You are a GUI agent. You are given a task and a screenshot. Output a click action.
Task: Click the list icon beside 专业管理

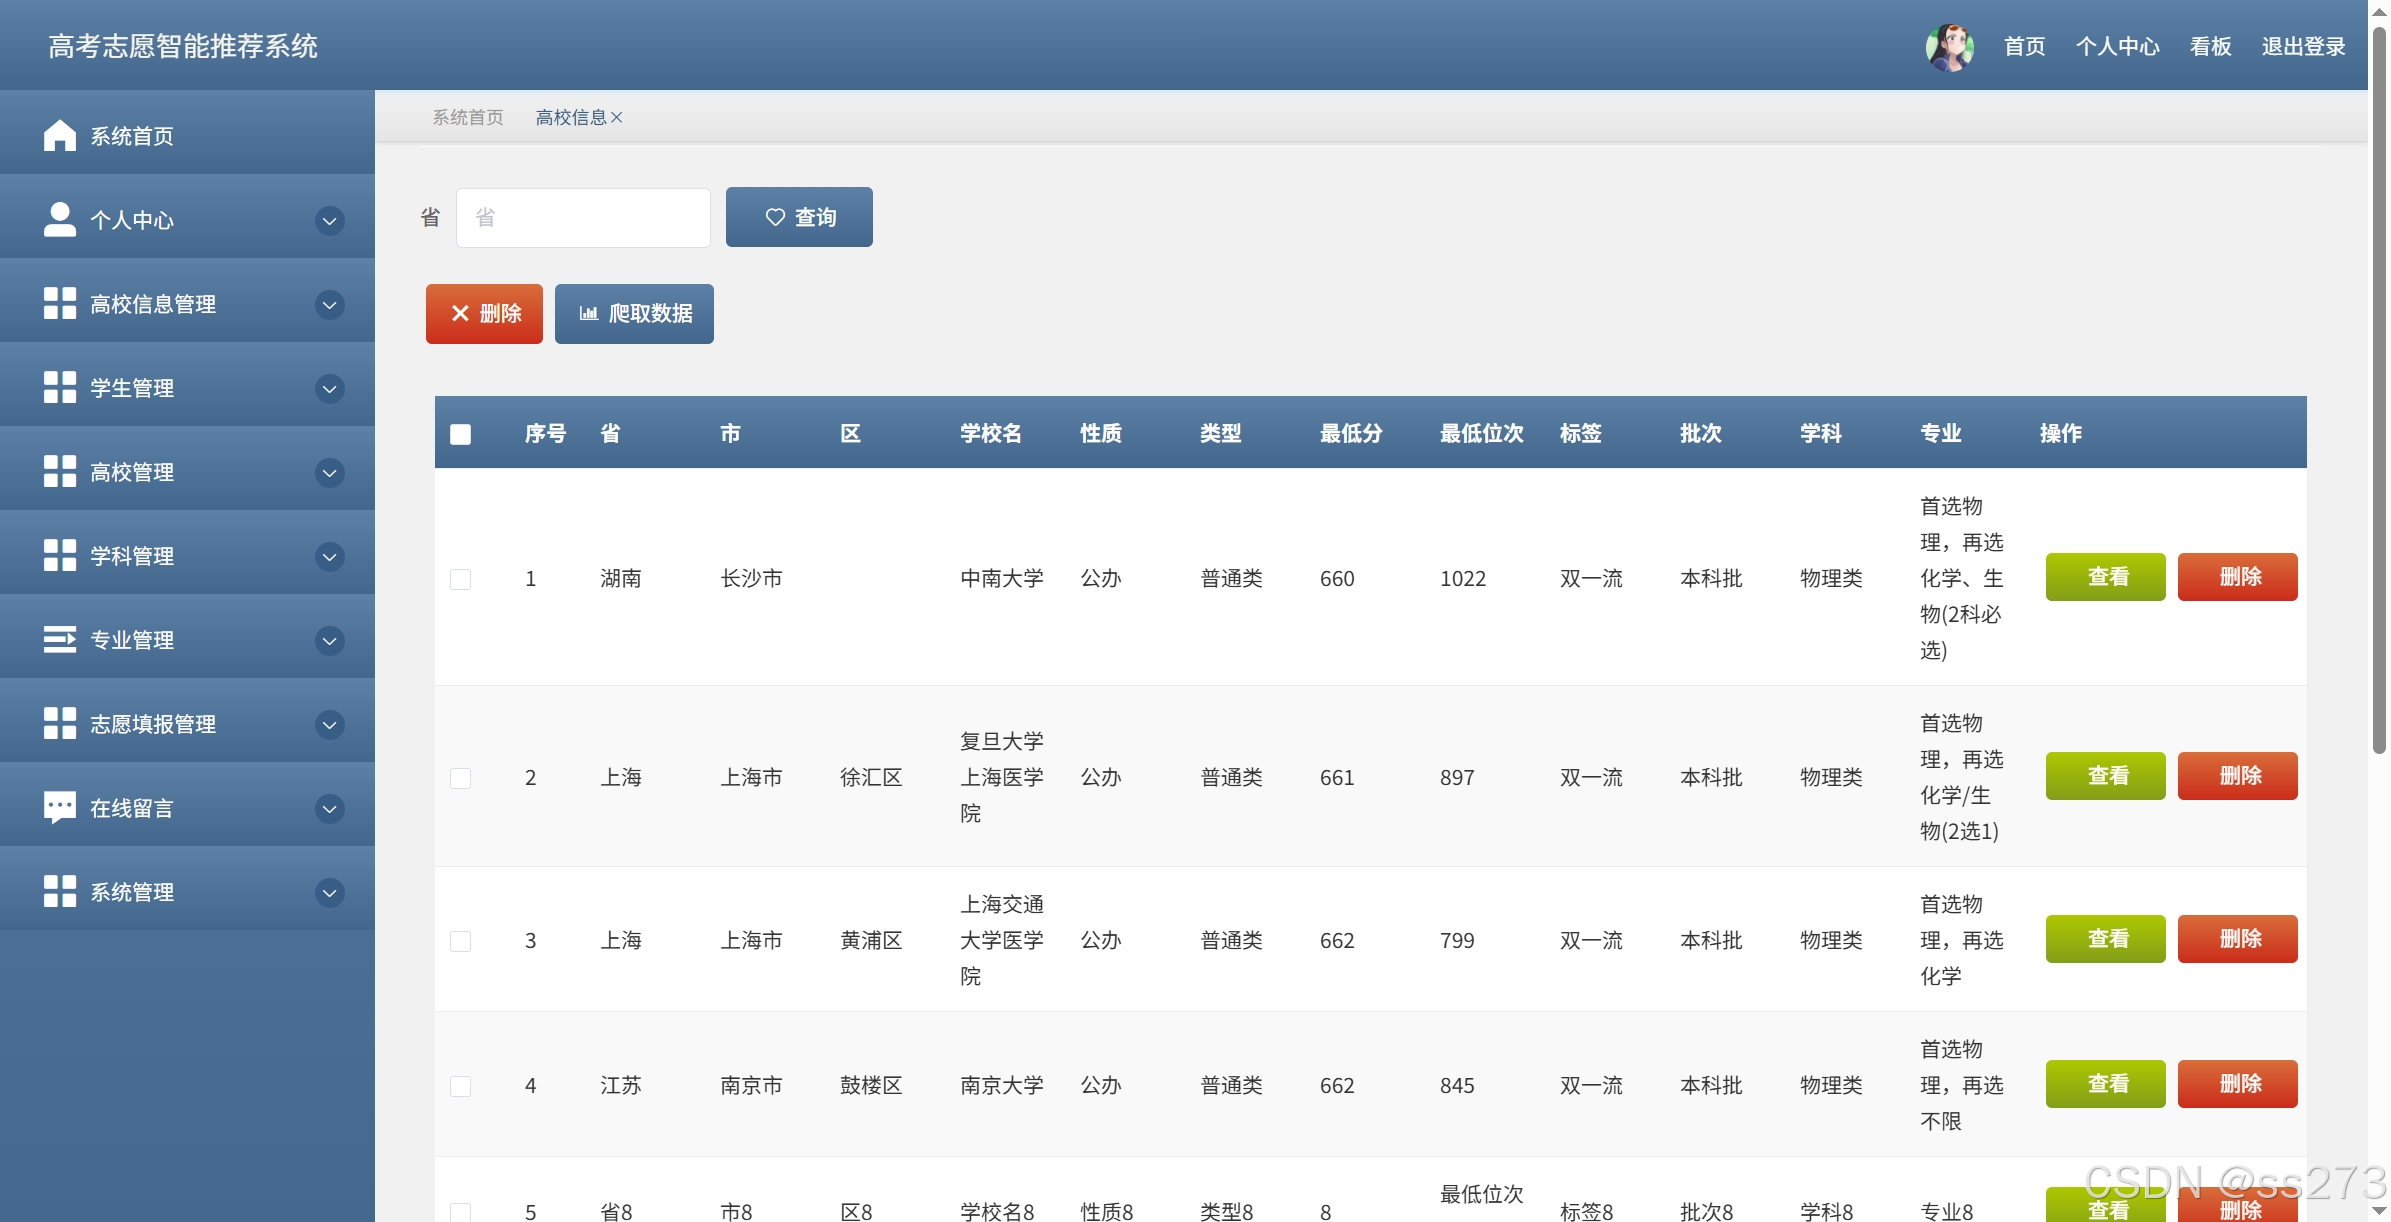click(x=60, y=639)
